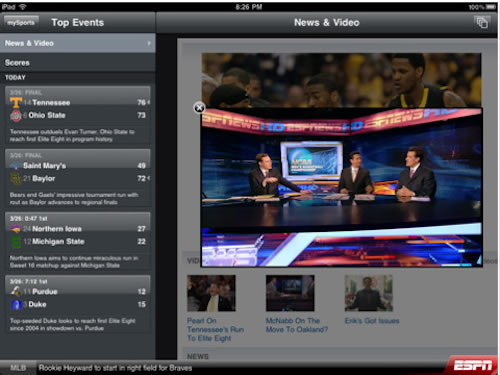Click the 3/26 0:47 1st game status

(x=29, y=219)
